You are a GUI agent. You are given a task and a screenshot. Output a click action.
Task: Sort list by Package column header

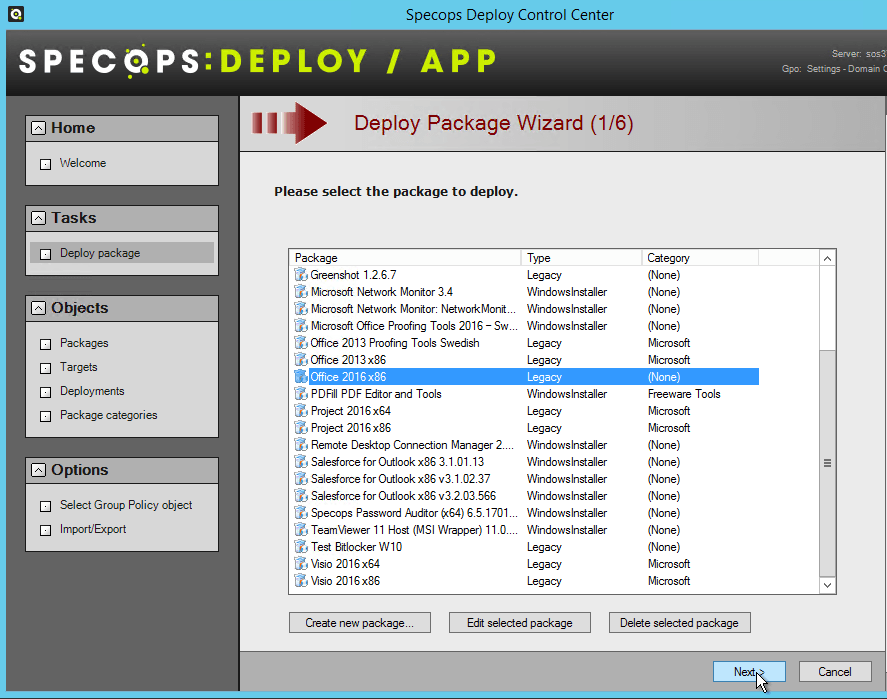click(x=405, y=258)
